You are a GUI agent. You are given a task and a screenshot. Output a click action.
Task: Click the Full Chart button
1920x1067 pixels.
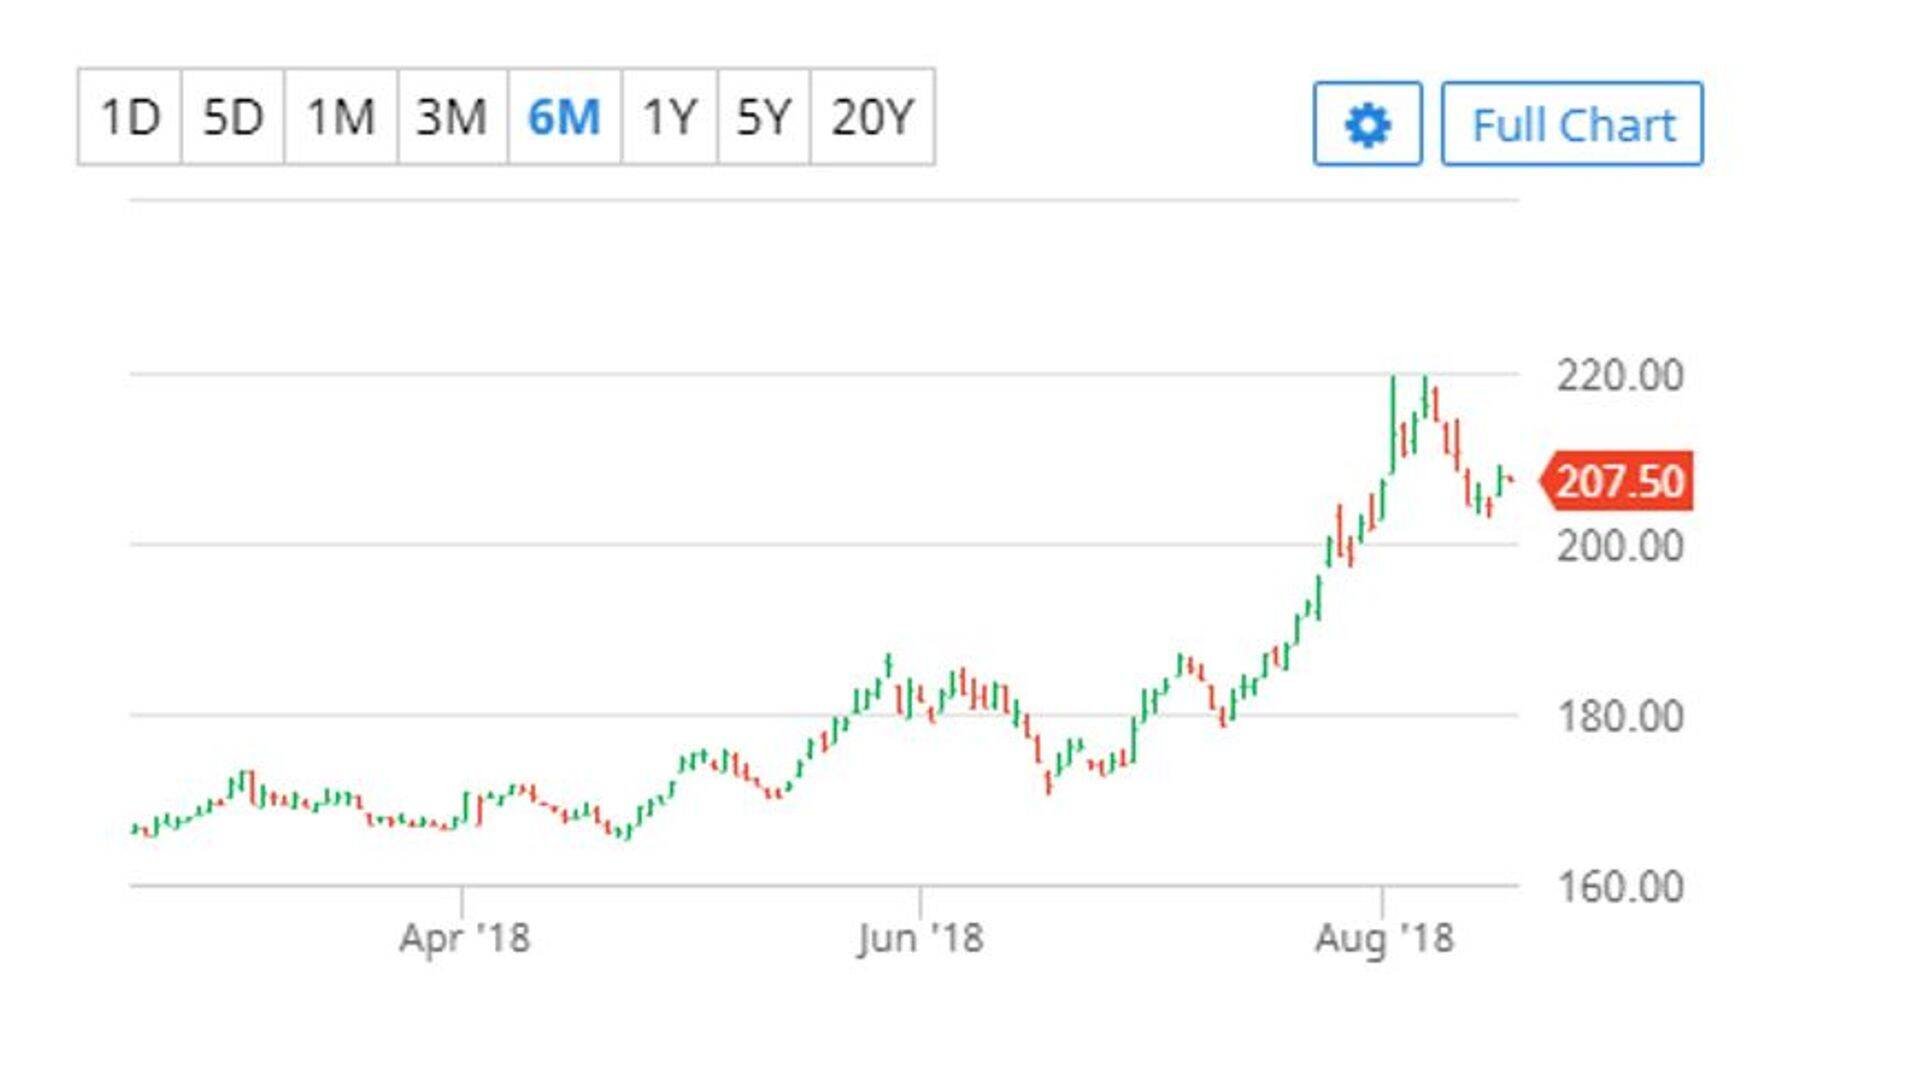(1572, 125)
